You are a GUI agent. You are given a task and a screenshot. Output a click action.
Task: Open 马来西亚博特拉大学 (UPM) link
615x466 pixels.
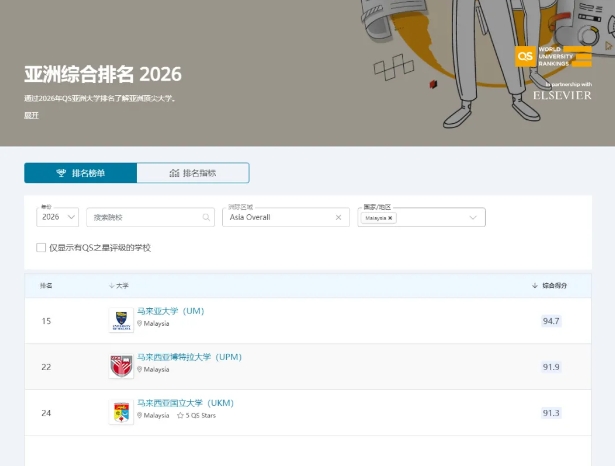[189, 357]
